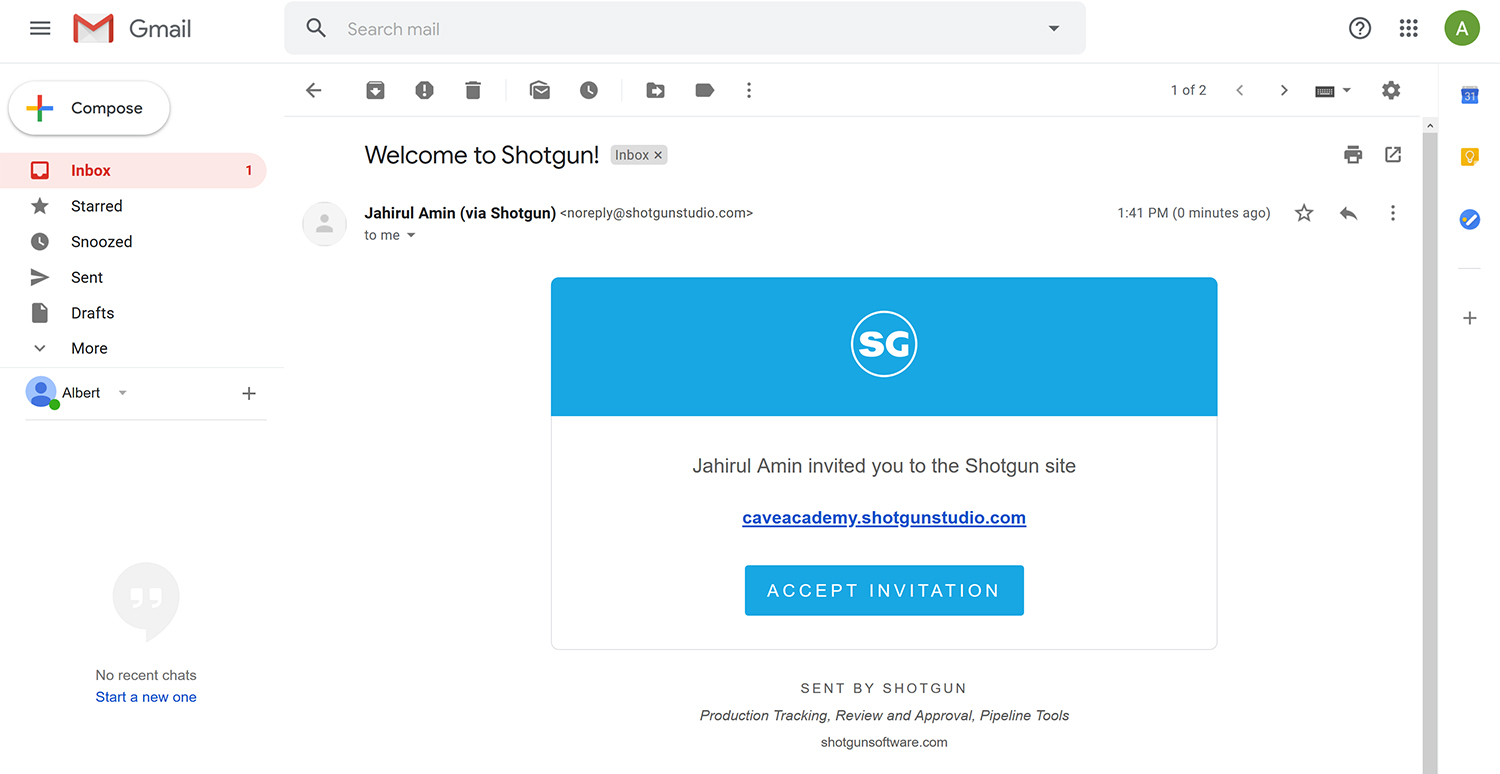Remove the Inbox label with its x
The image size is (1500, 774).
coord(658,155)
